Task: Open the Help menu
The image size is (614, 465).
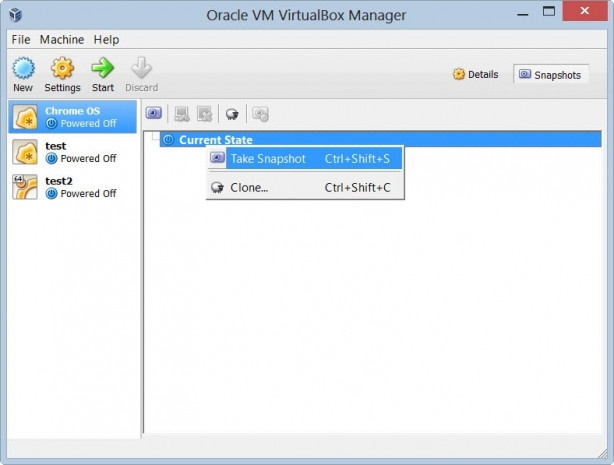Action: 106,40
